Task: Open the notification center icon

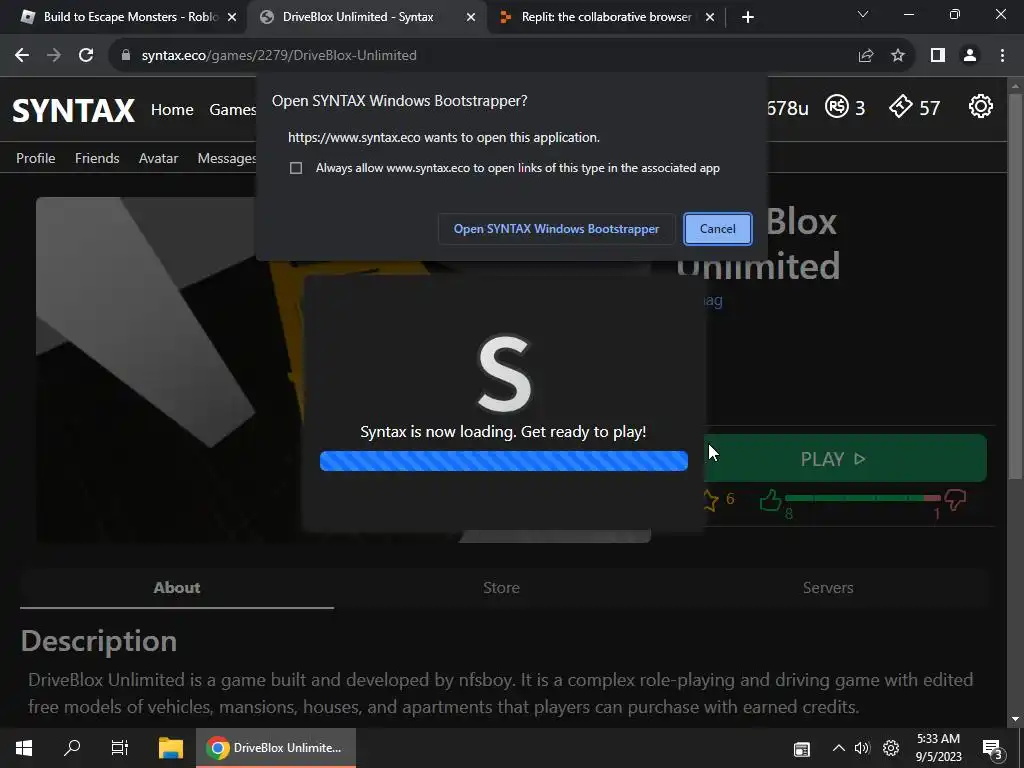Action: point(993,749)
